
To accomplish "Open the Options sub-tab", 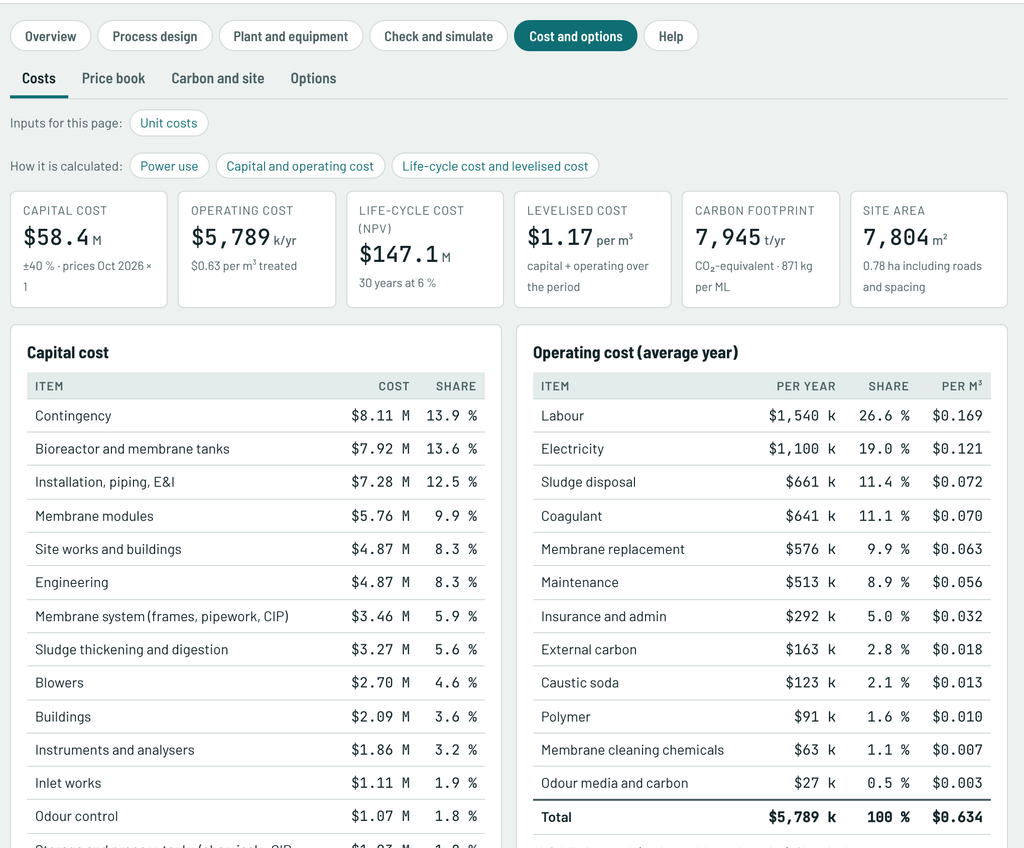I will coord(313,78).
